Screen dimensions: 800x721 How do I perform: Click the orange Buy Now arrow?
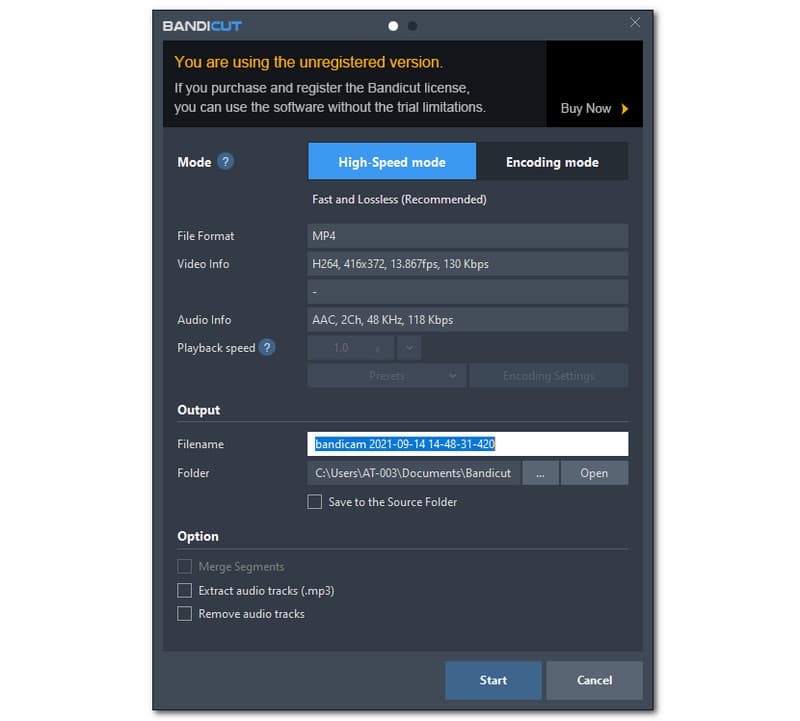pos(625,109)
